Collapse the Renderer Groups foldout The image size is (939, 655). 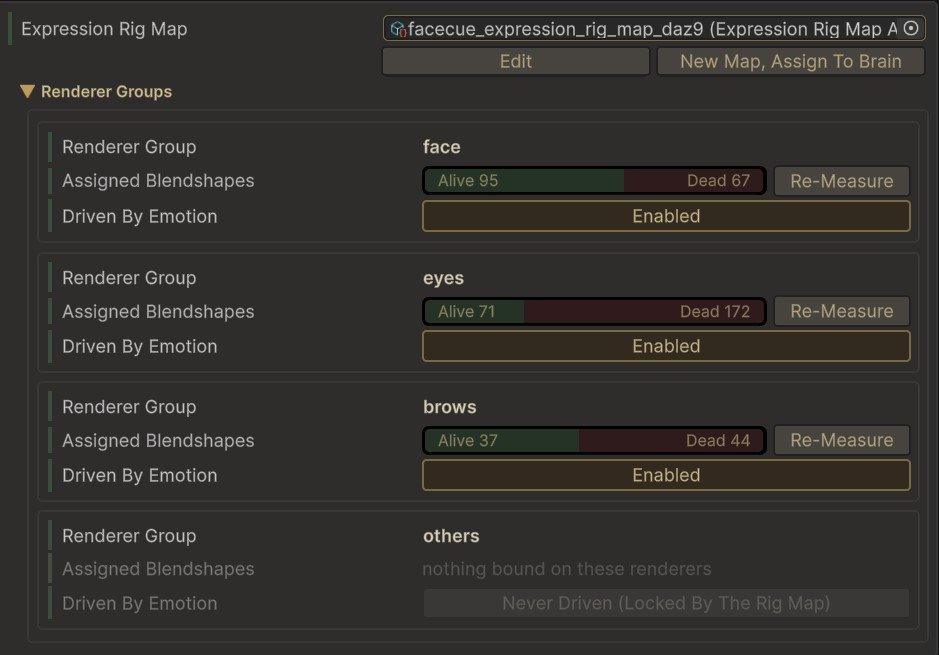pyautogui.click(x=27, y=91)
